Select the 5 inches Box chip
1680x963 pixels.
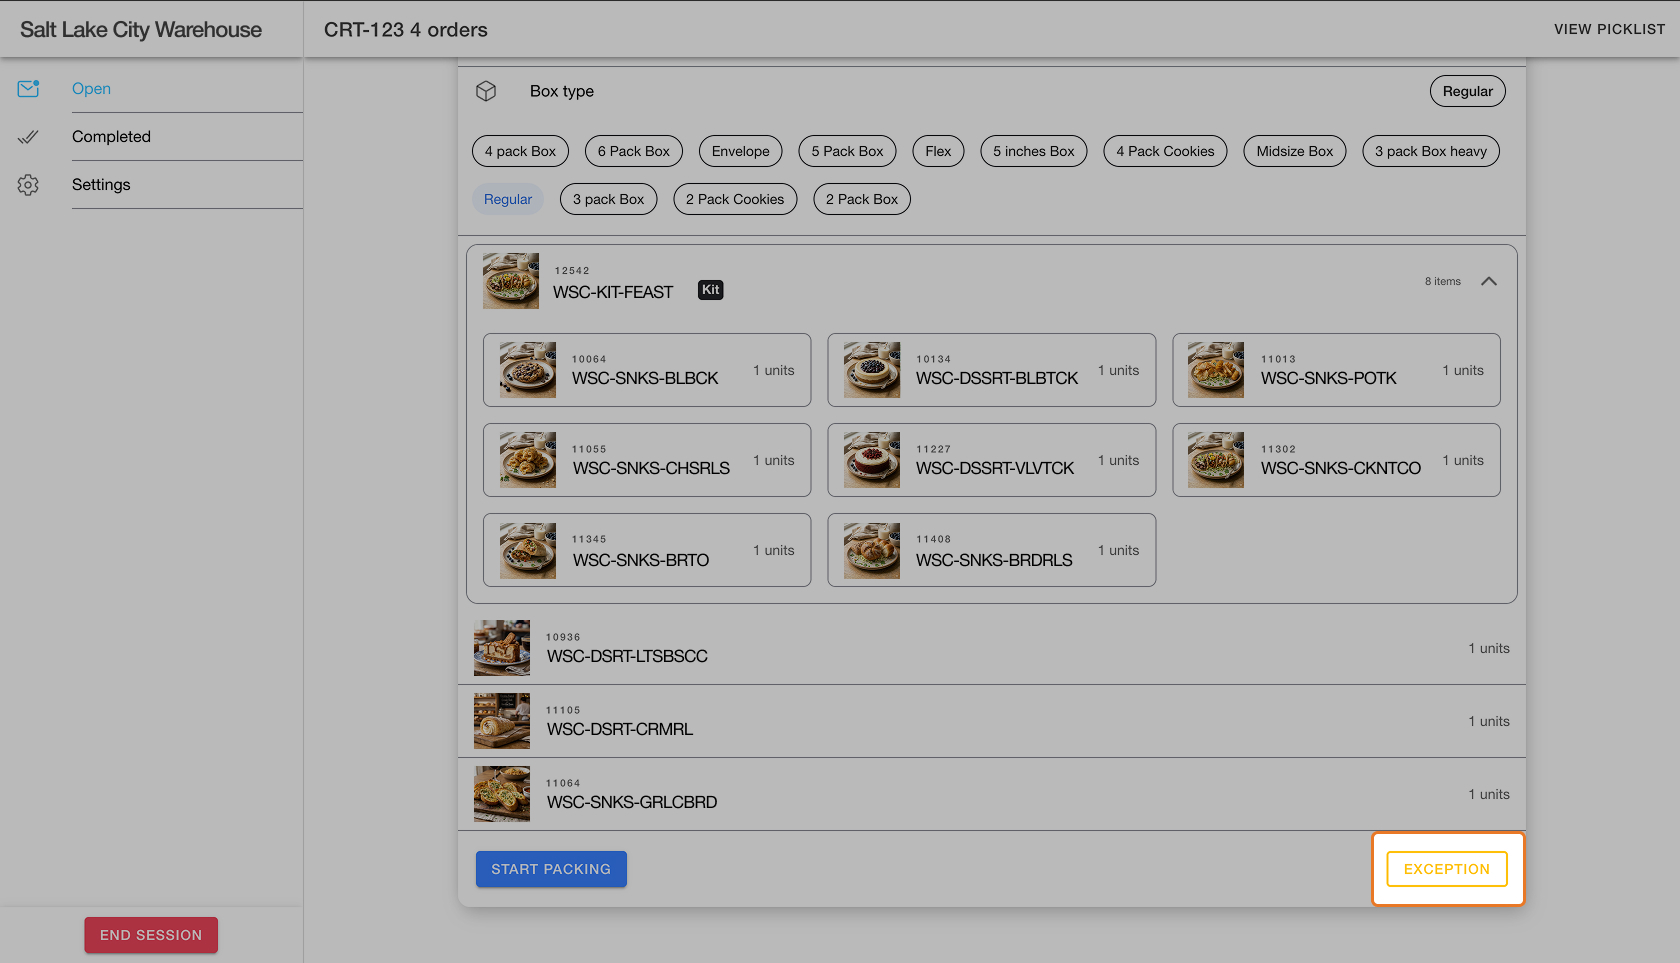tap(1034, 151)
